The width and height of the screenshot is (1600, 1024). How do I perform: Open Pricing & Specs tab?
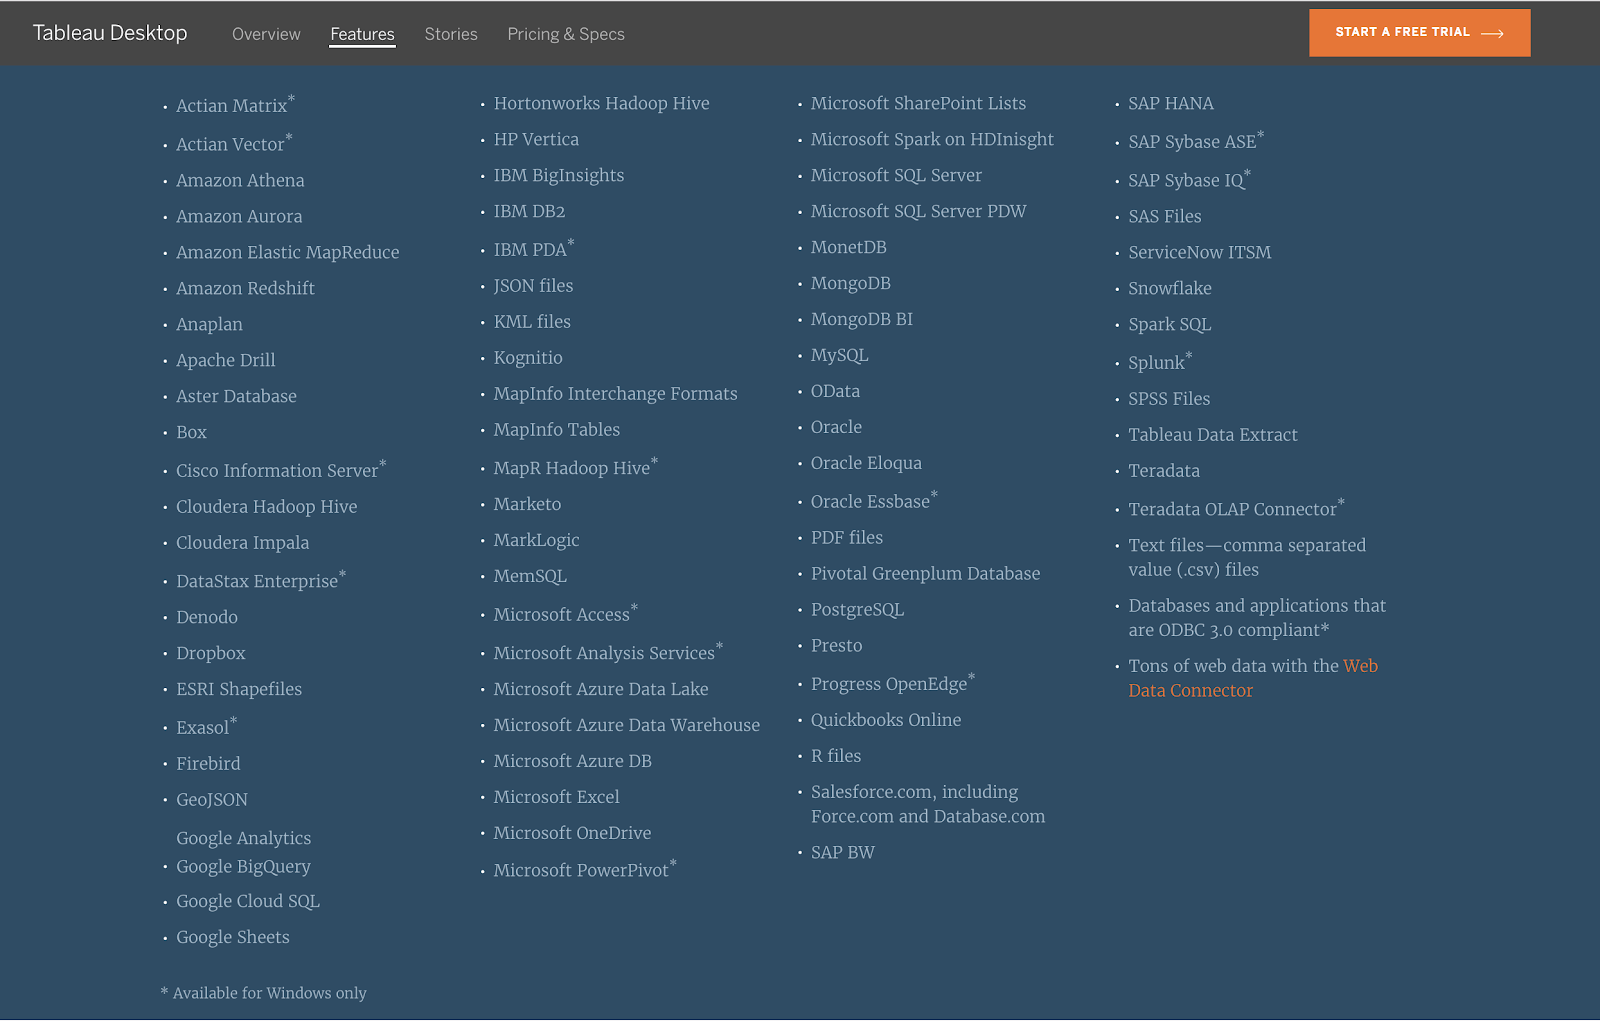pyautogui.click(x=566, y=34)
